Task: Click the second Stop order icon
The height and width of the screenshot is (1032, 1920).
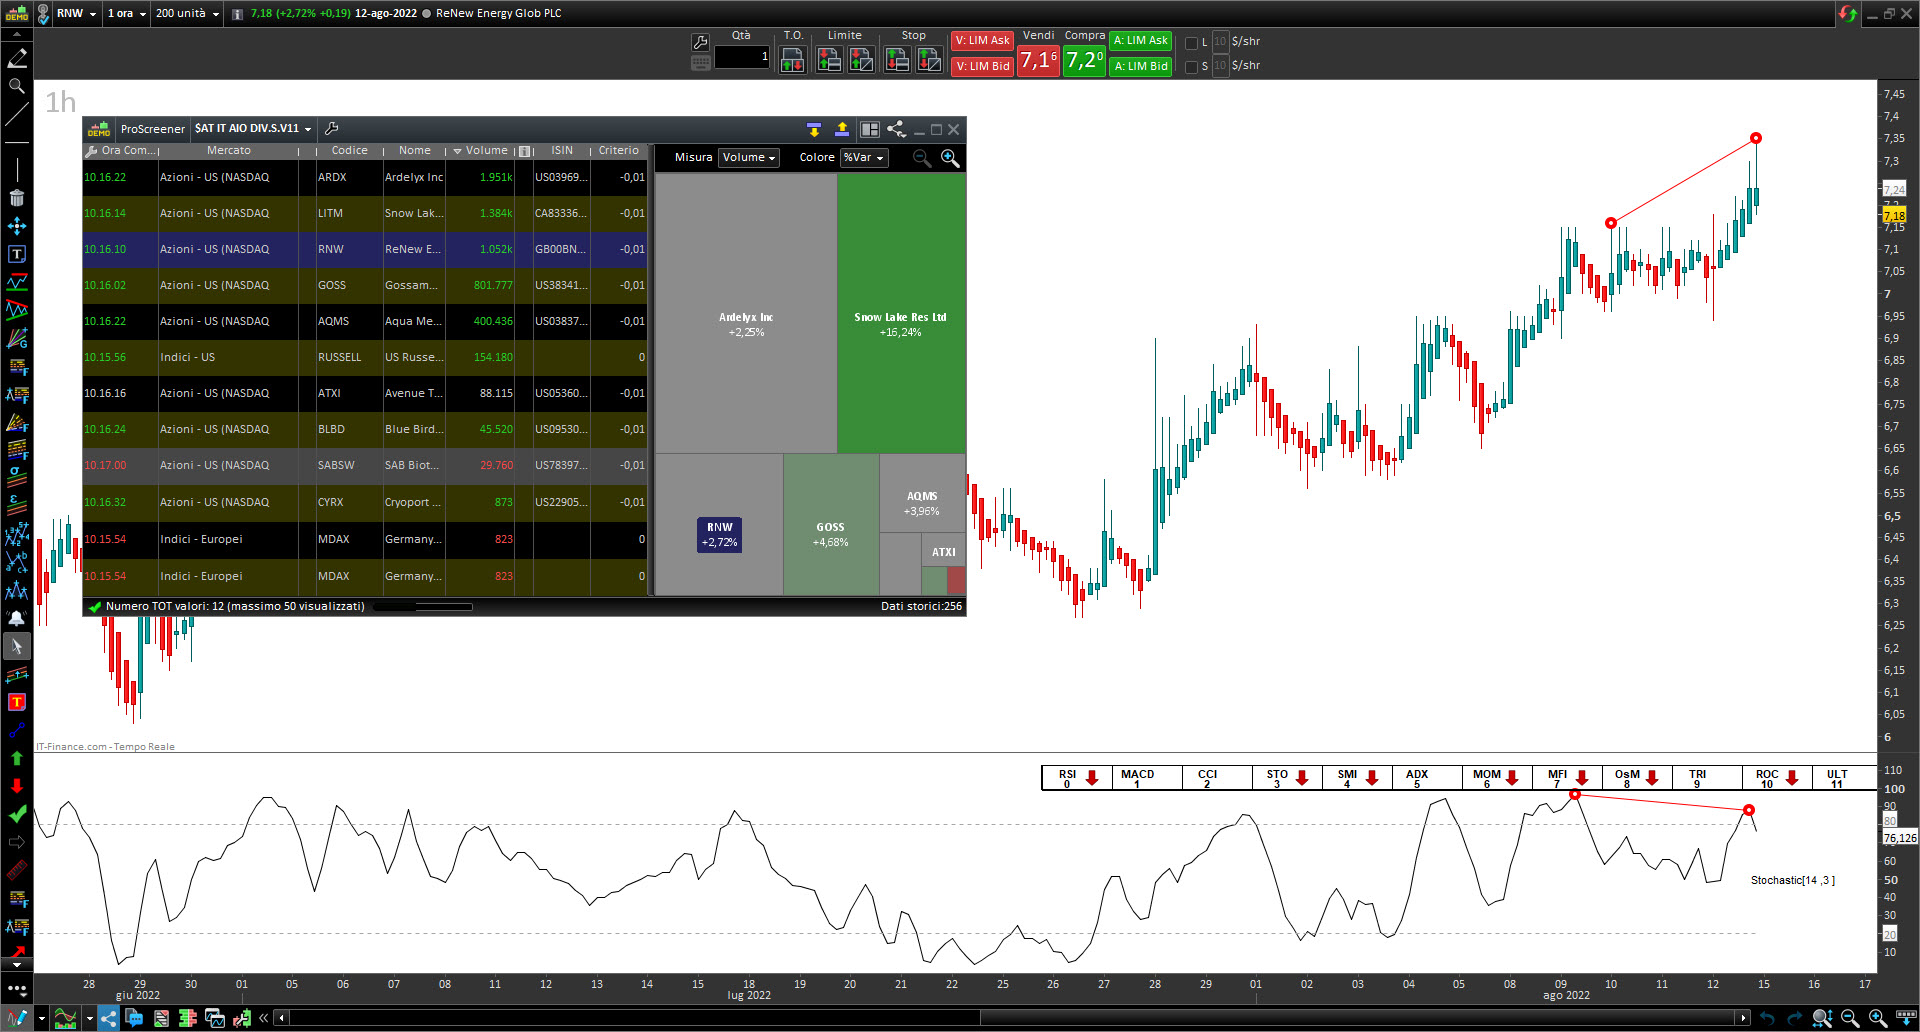Action: [929, 60]
